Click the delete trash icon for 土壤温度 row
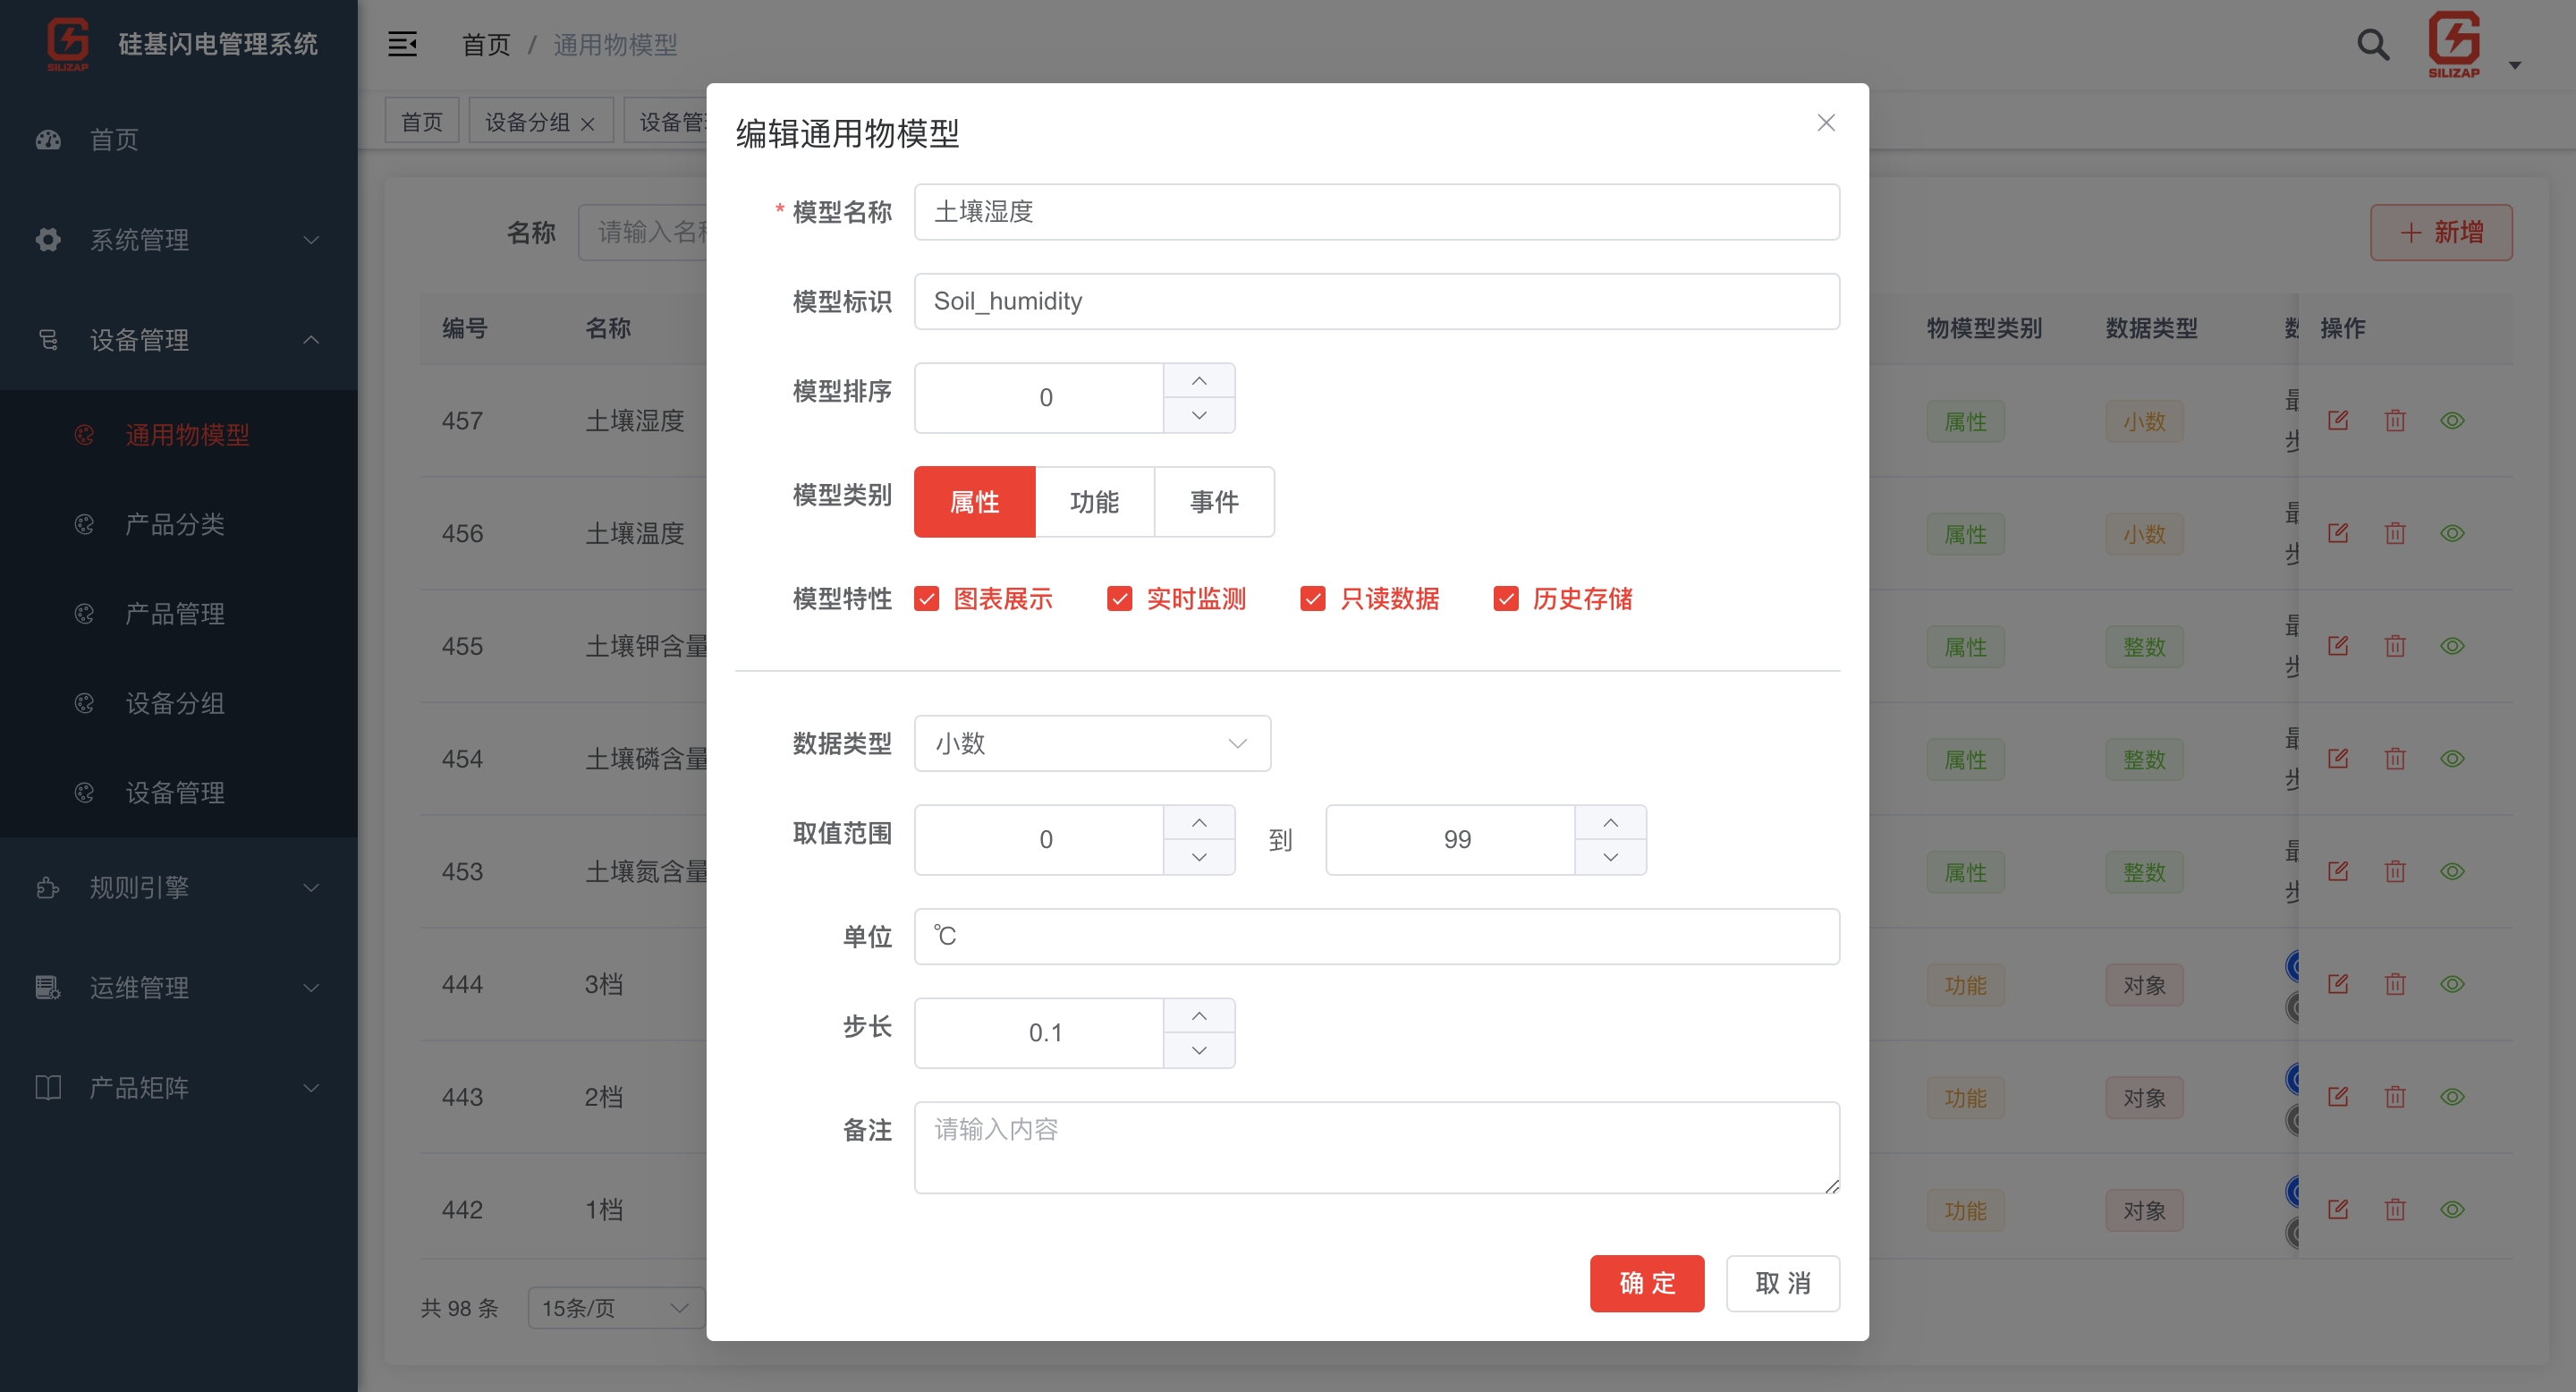 (x=2395, y=533)
